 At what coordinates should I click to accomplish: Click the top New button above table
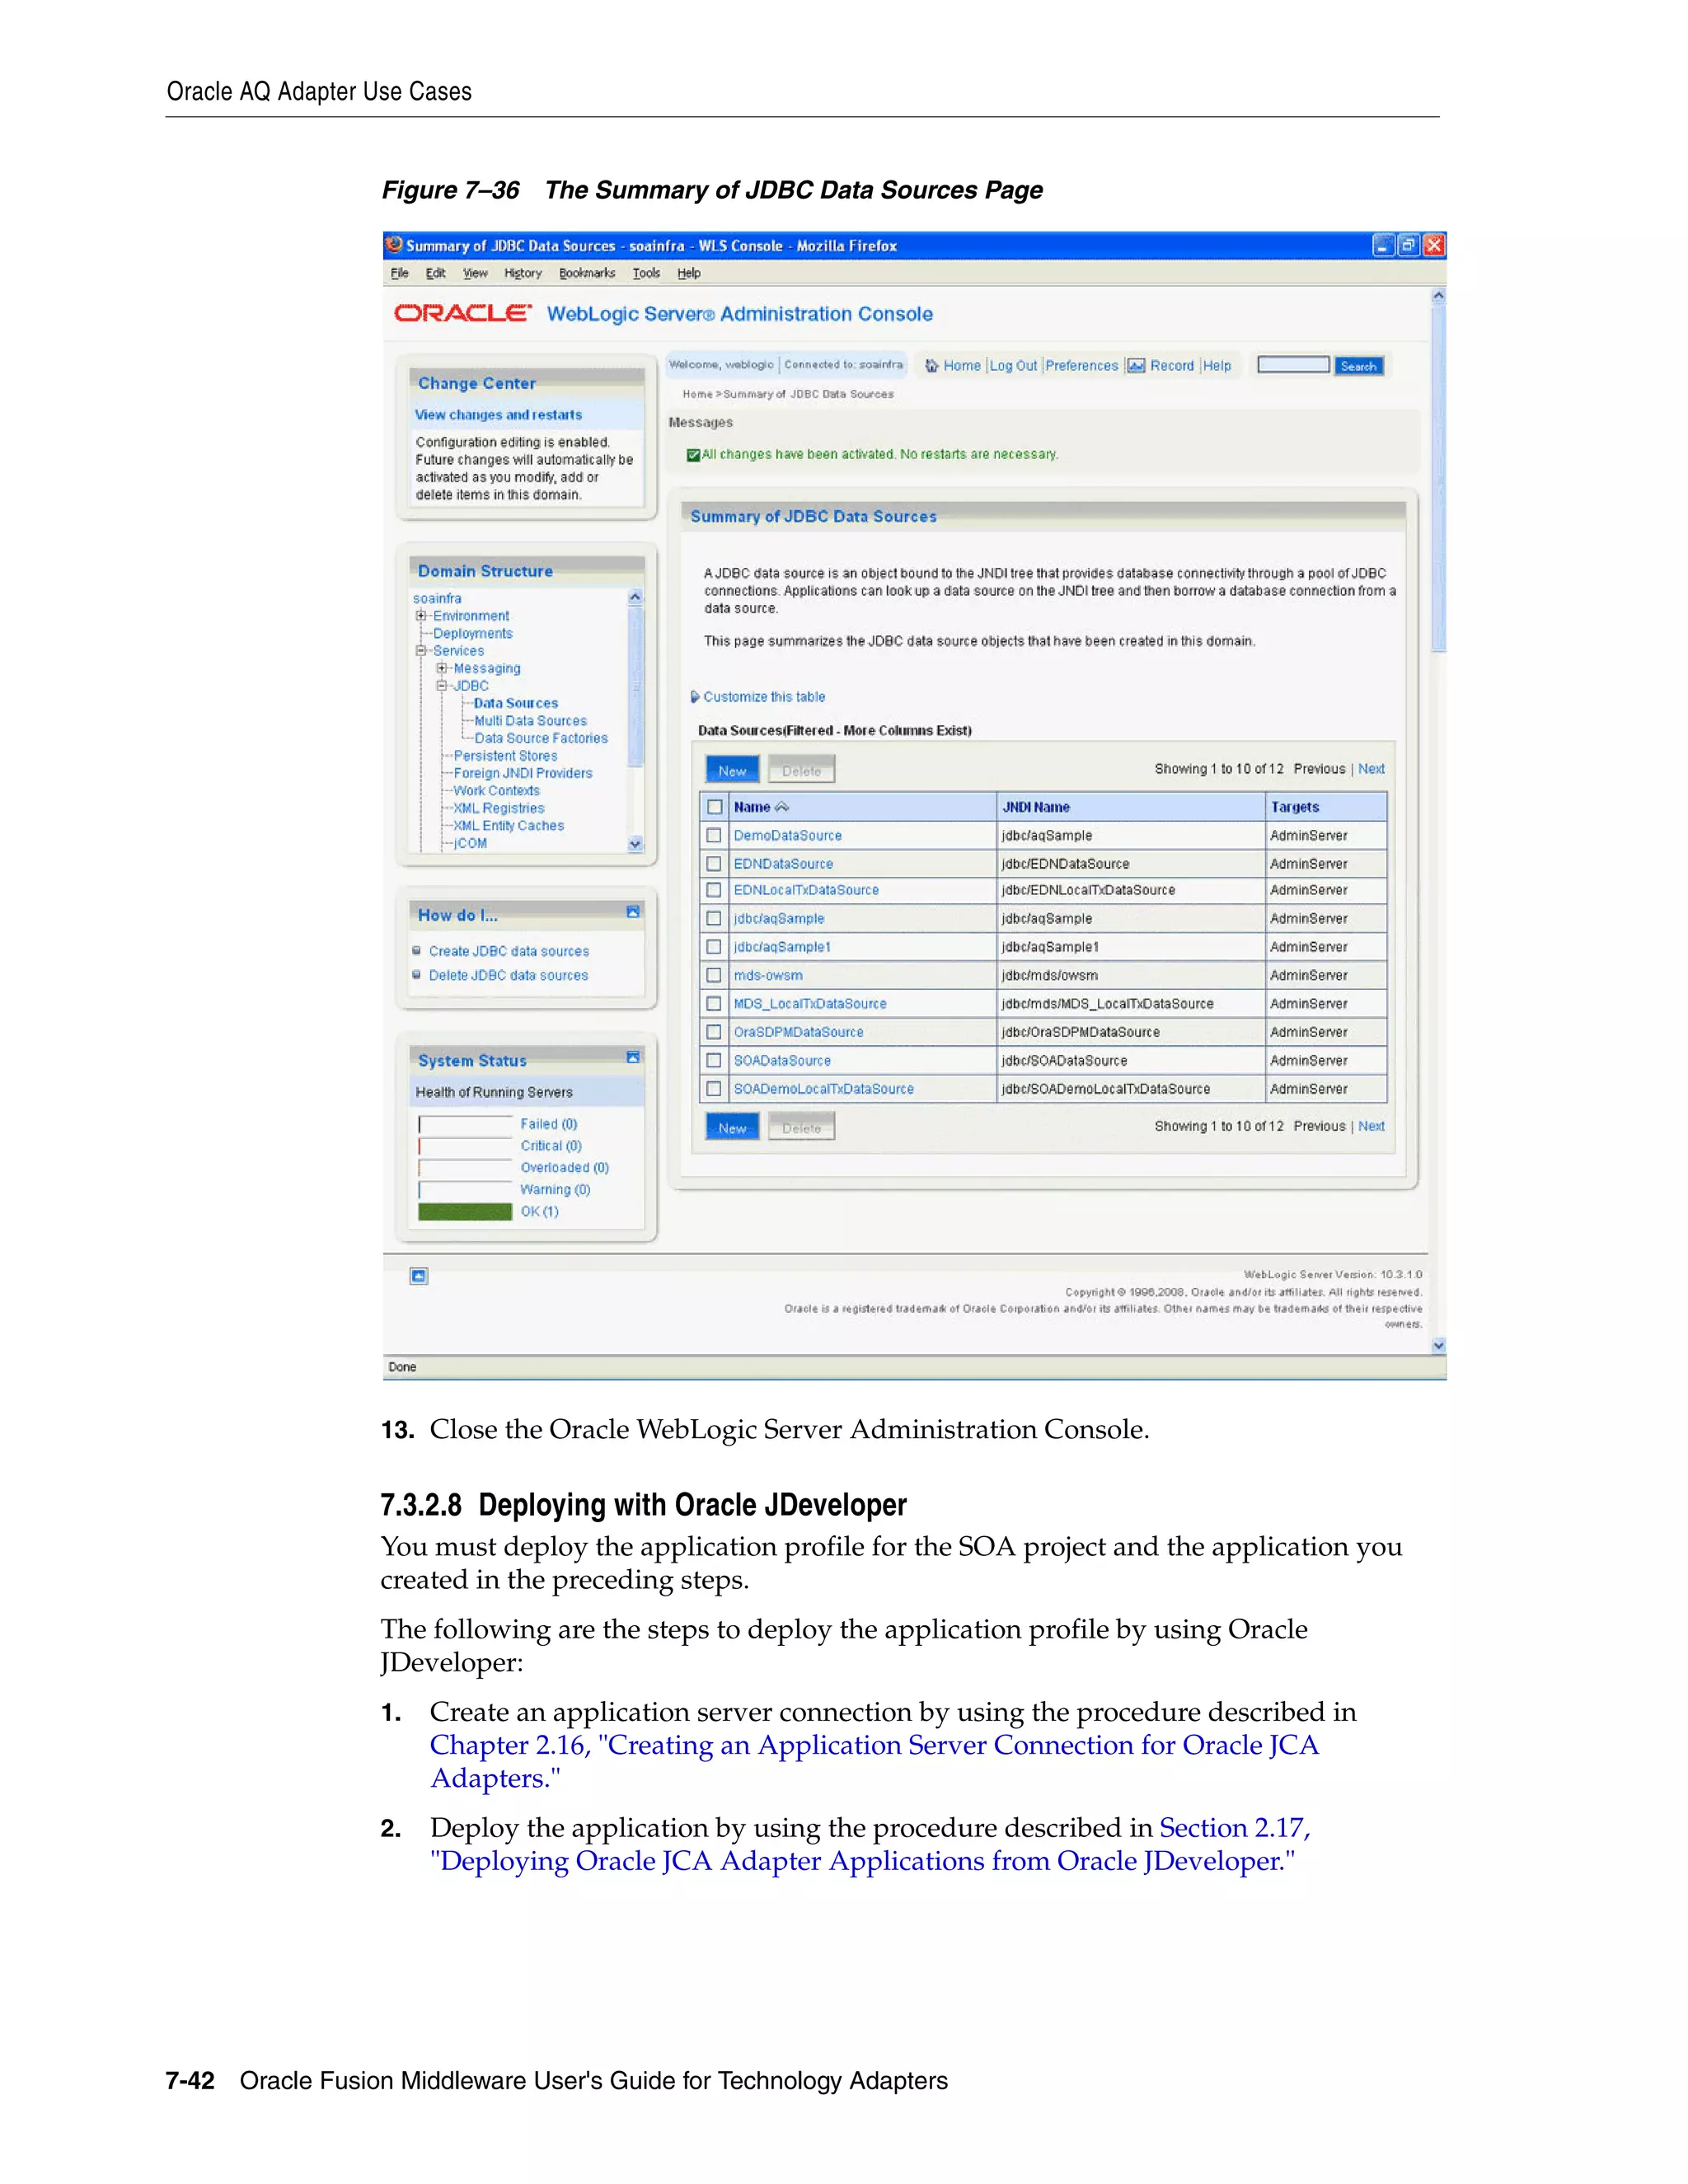coord(732,770)
